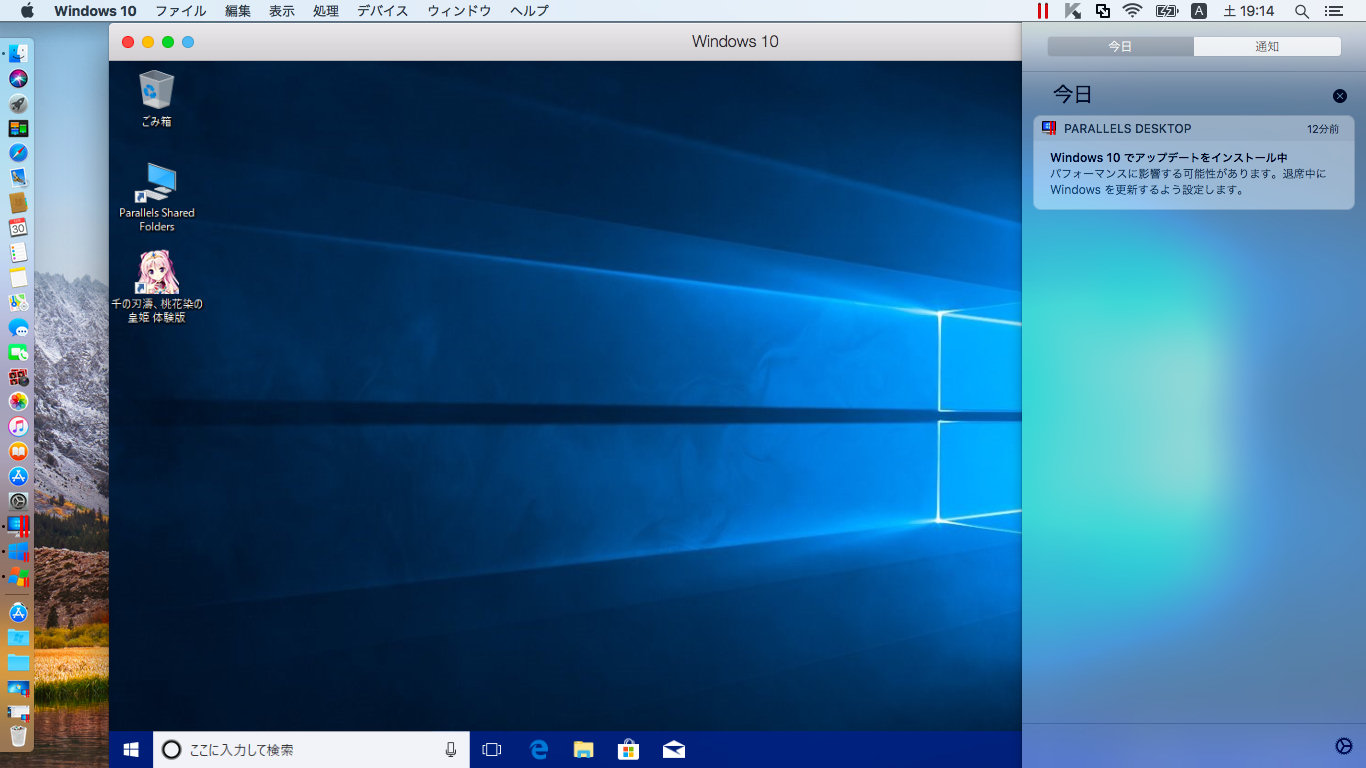Open iBooks from the Dock

coord(18,451)
